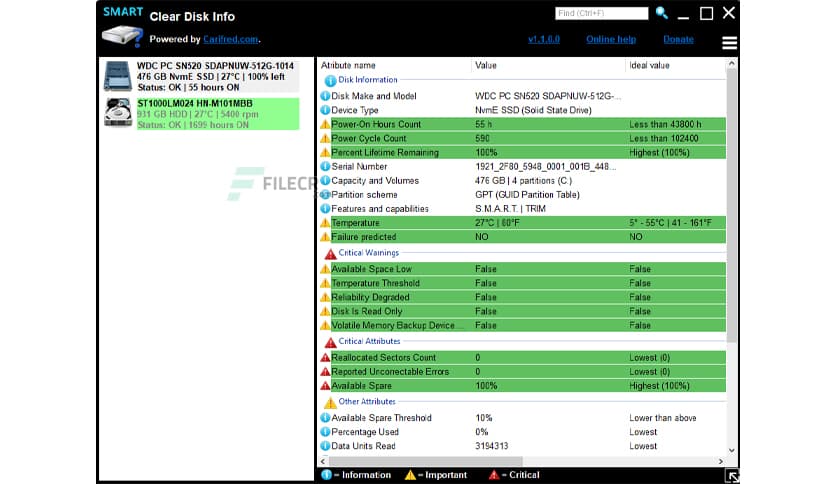Click warning icon beside Temperature row
The height and width of the screenshot is (484, 836).
325,223
